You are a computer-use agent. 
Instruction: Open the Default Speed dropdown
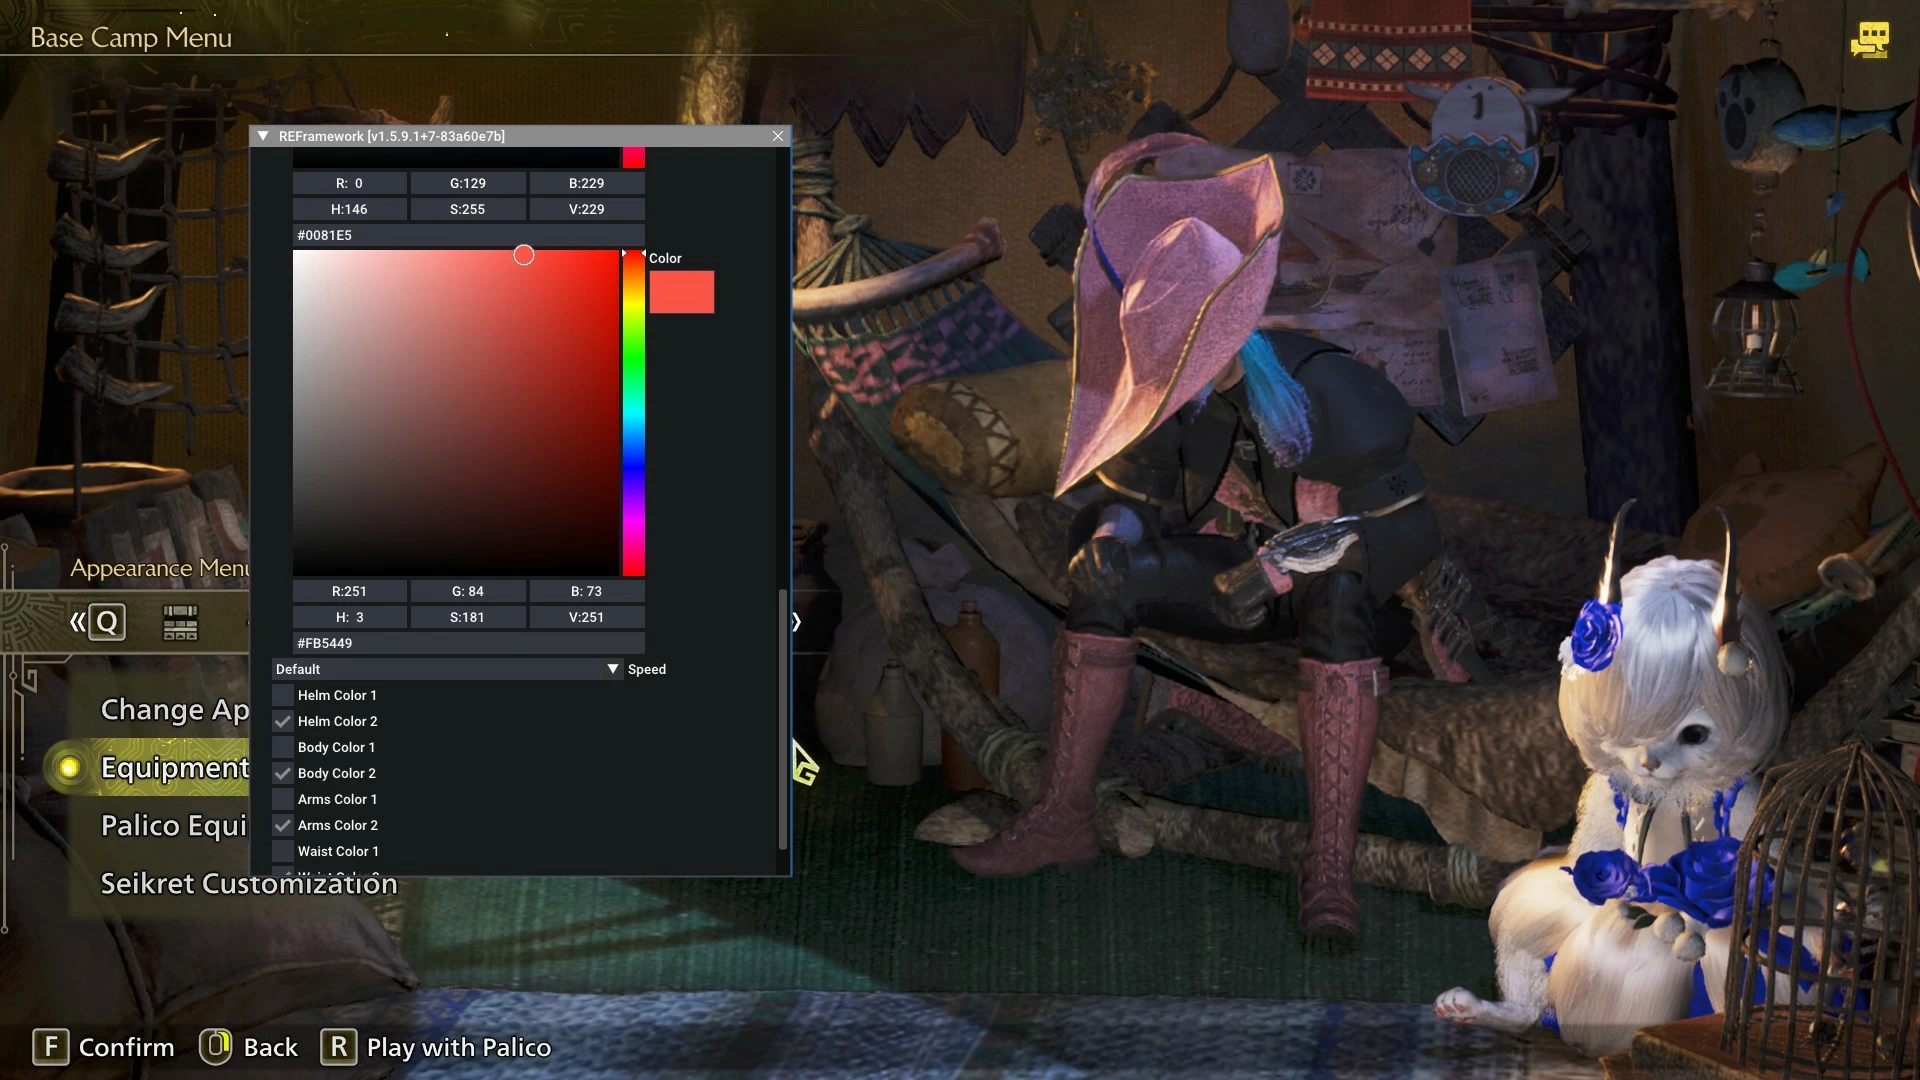point(447,669)
